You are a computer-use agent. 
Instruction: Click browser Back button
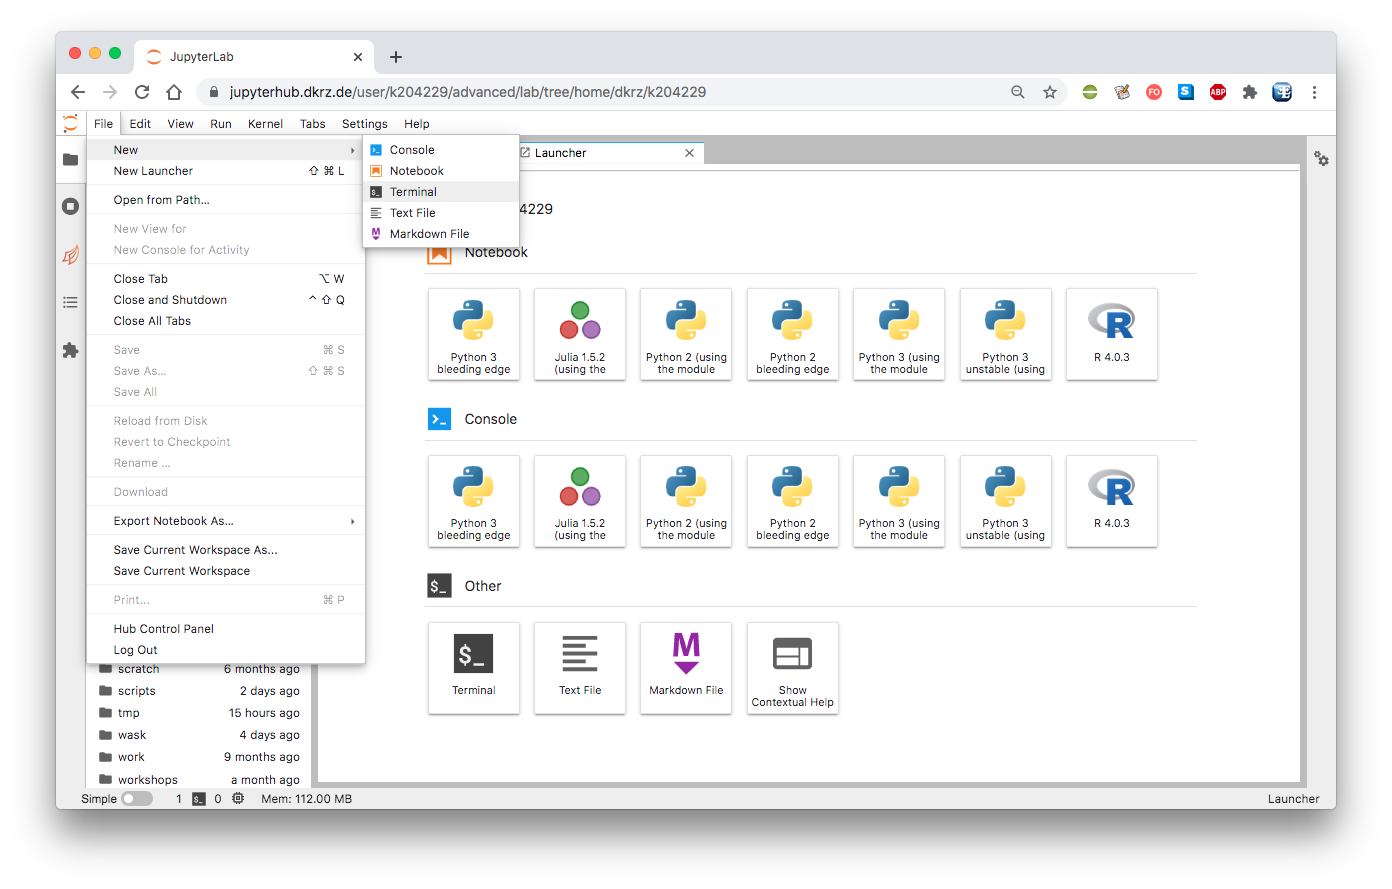(78, 92)
